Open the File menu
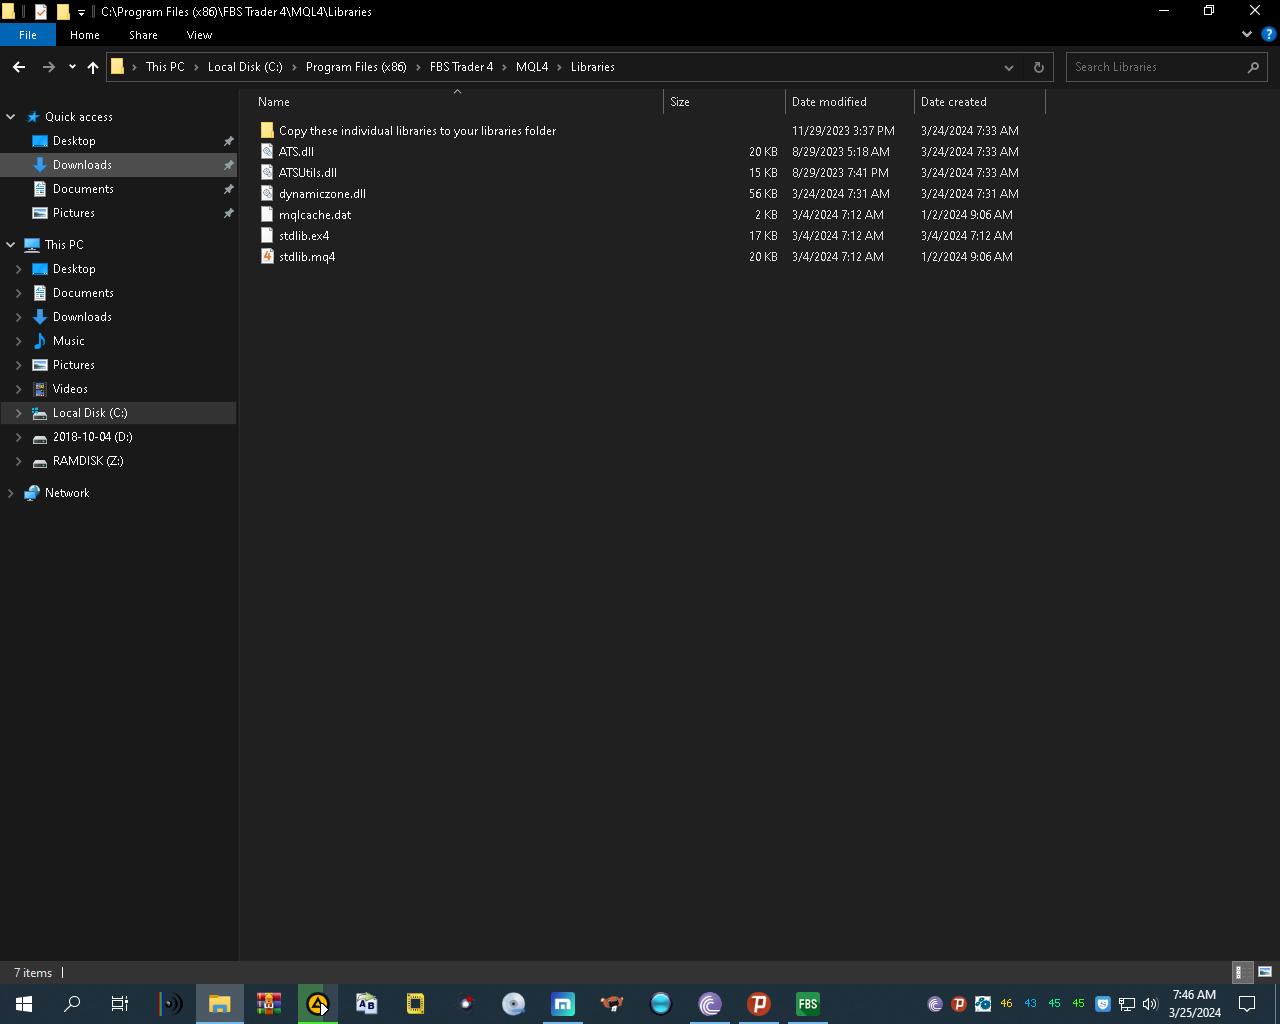 (x=28, y=35)
